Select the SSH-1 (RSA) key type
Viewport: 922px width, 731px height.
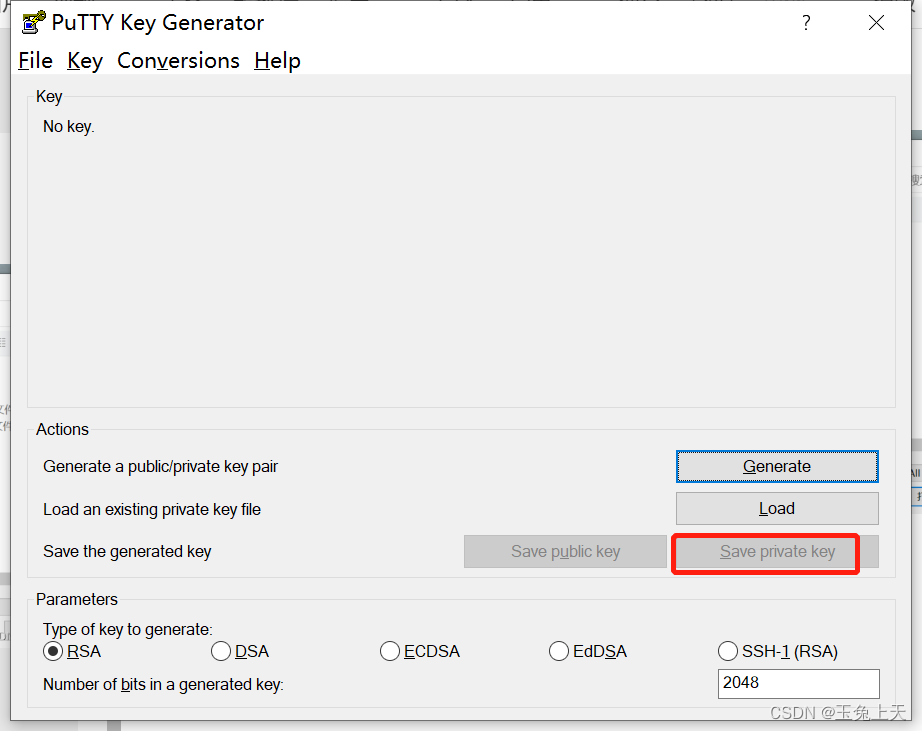[728, 651]
